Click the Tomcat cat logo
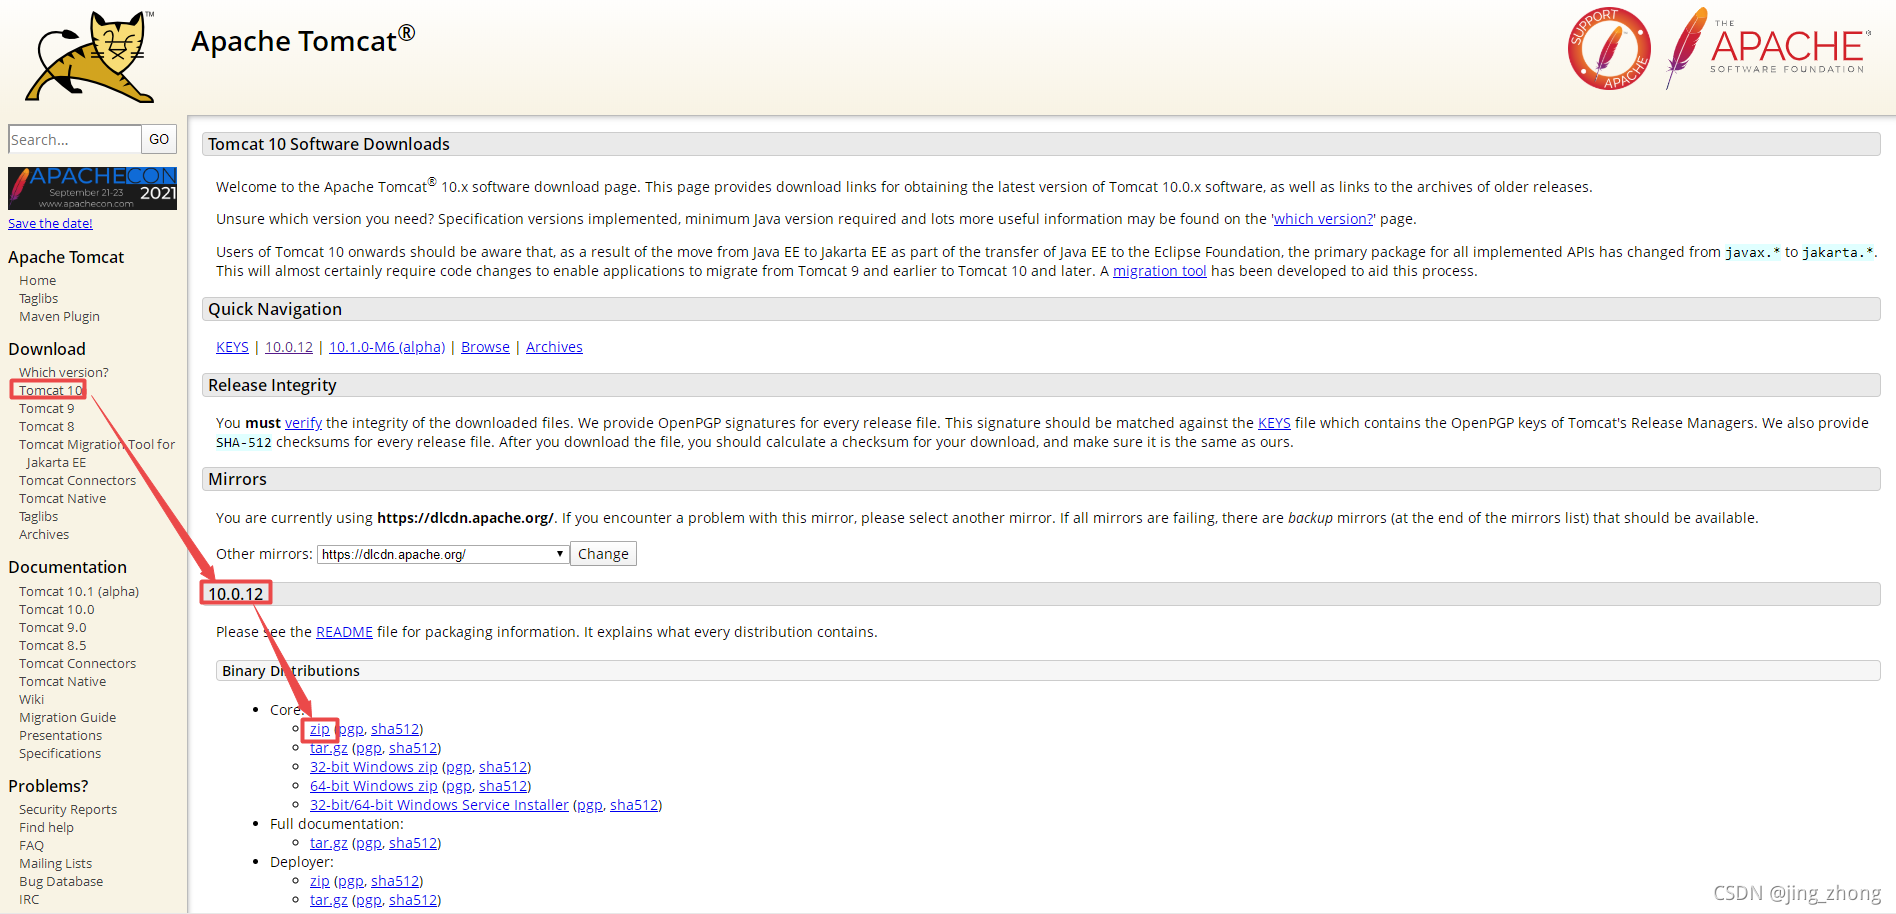The width and height of the screenshot is (1896, 914). [x=90, y=57]
